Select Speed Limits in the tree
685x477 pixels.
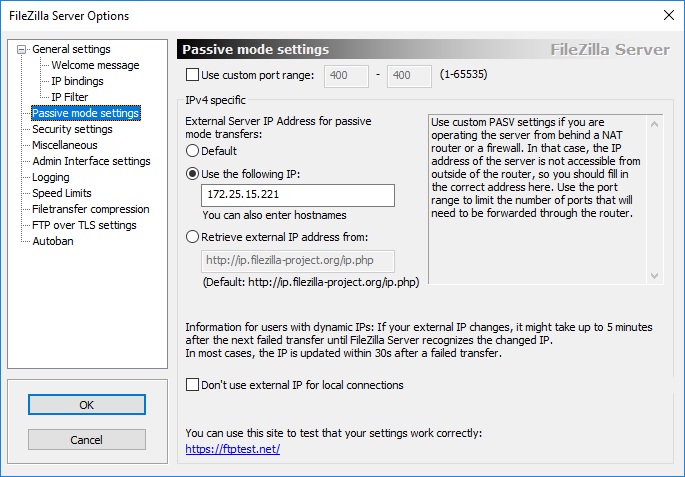(x=62, y=193)
